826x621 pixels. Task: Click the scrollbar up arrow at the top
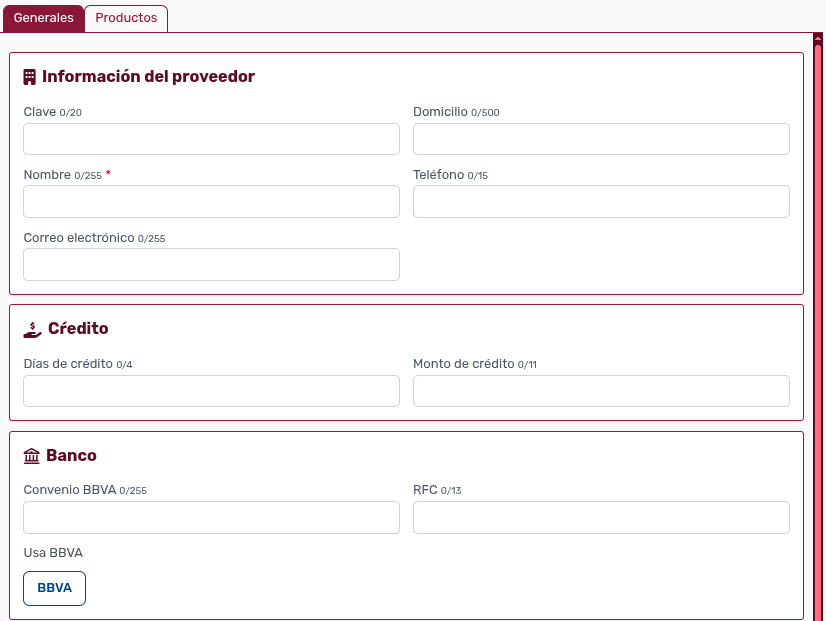tap(818, 39)
